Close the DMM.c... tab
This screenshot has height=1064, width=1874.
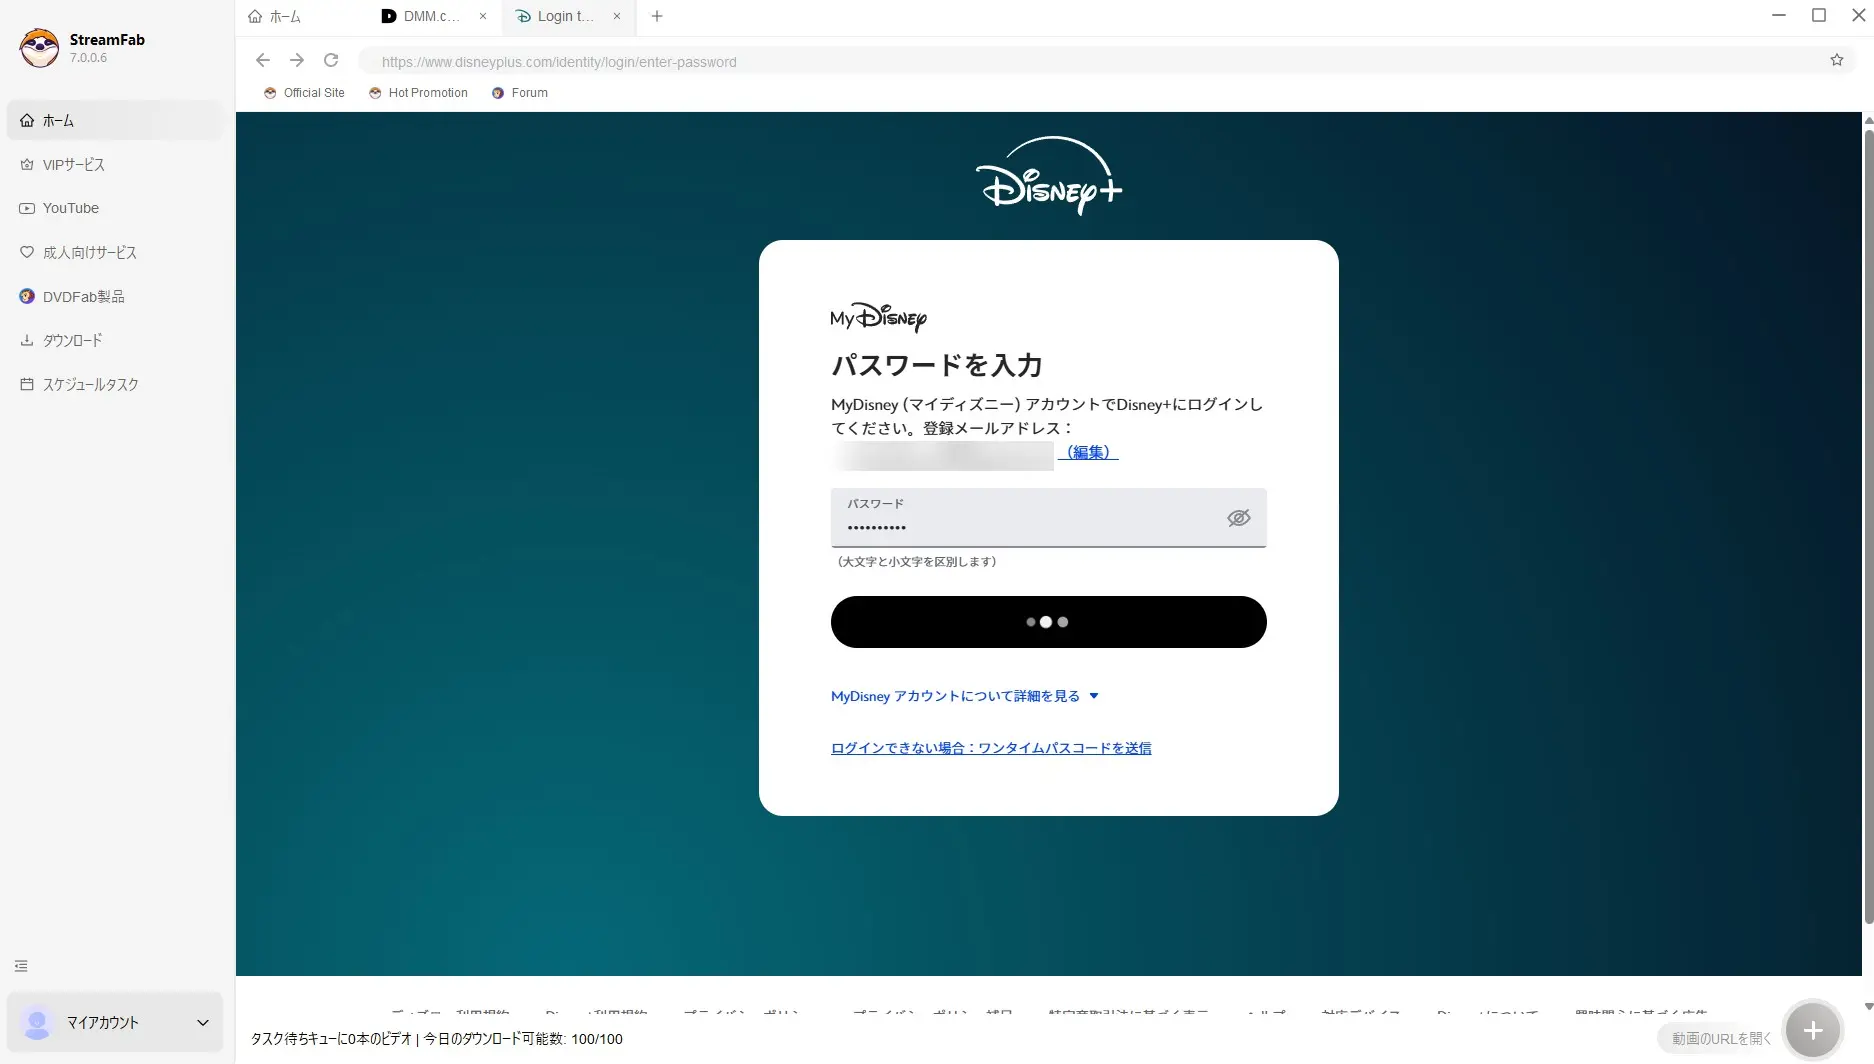[x=483, y=16]
